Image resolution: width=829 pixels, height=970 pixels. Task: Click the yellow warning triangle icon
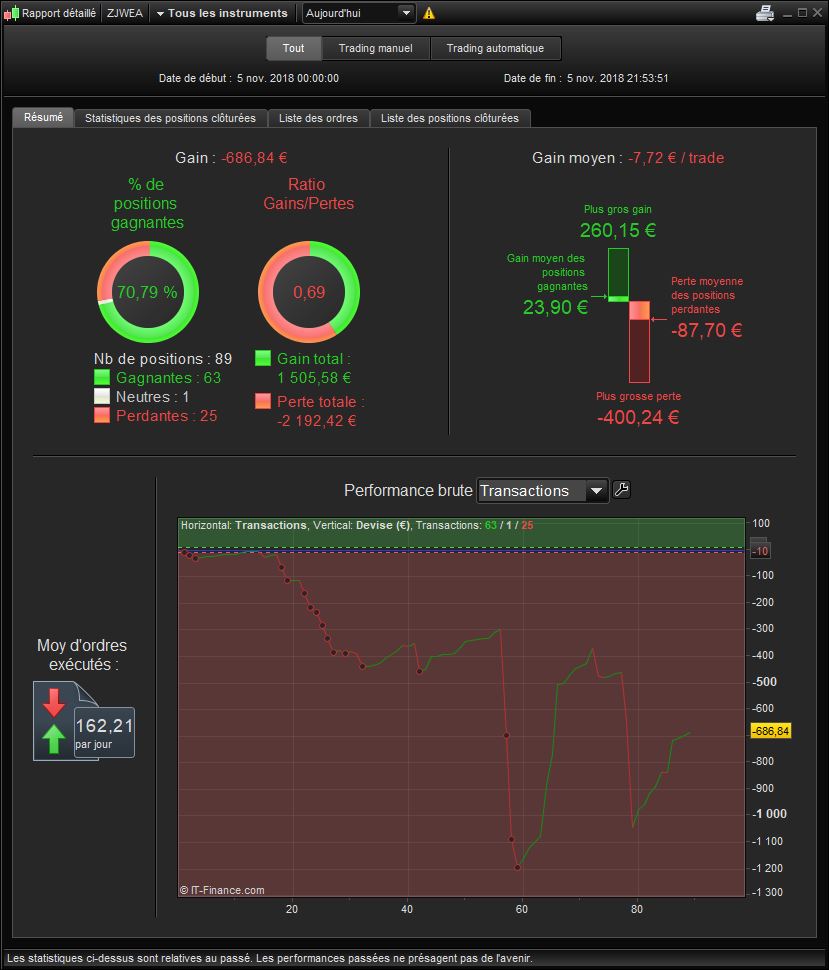point(429,13)
